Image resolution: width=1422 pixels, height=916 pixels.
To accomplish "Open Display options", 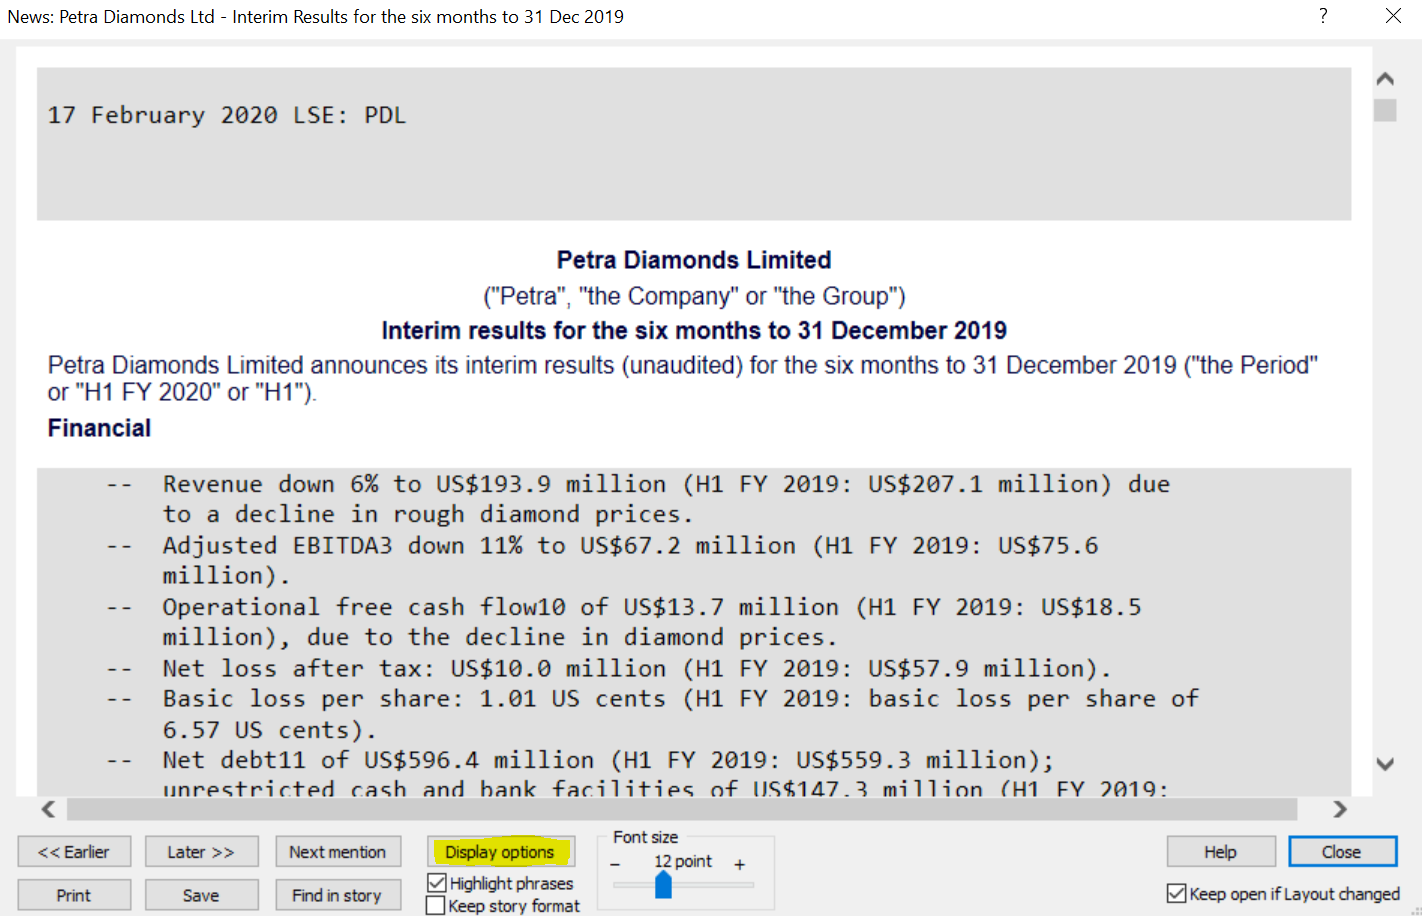I will coord(500,852).
